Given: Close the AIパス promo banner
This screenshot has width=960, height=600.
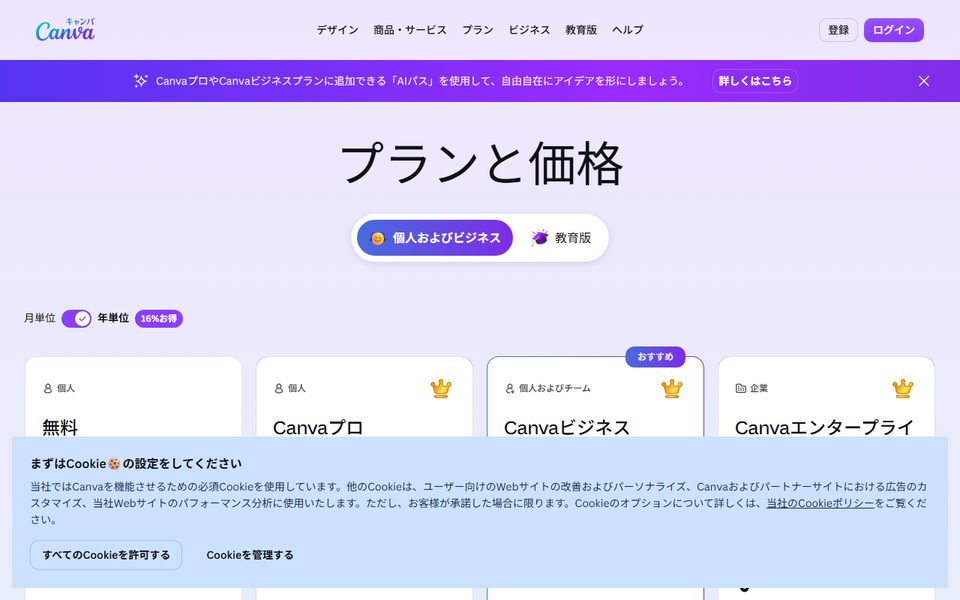Looking at the screenshot, I should [x=923, y=81].
